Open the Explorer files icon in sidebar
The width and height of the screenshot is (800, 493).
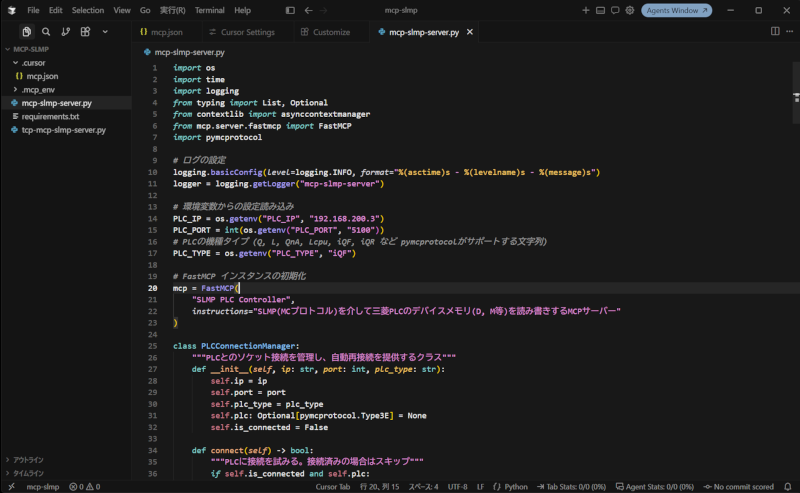click(27, 32)
